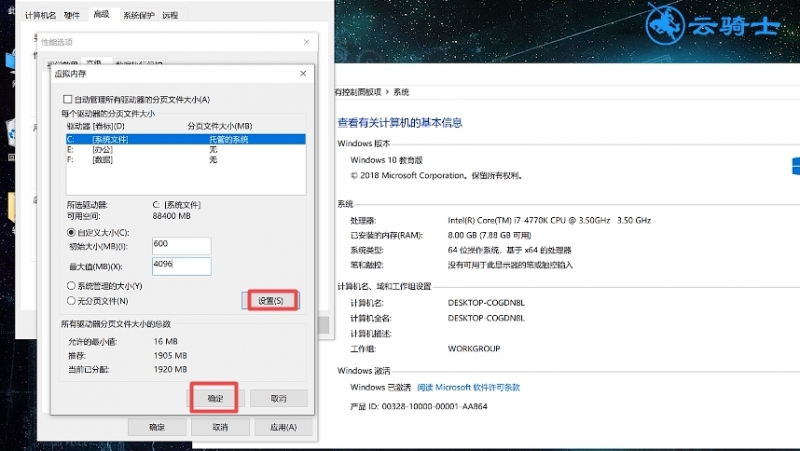Enable automatic paging file management checkbox
Screen dimensions: 800x451
[x=67, y=99]
